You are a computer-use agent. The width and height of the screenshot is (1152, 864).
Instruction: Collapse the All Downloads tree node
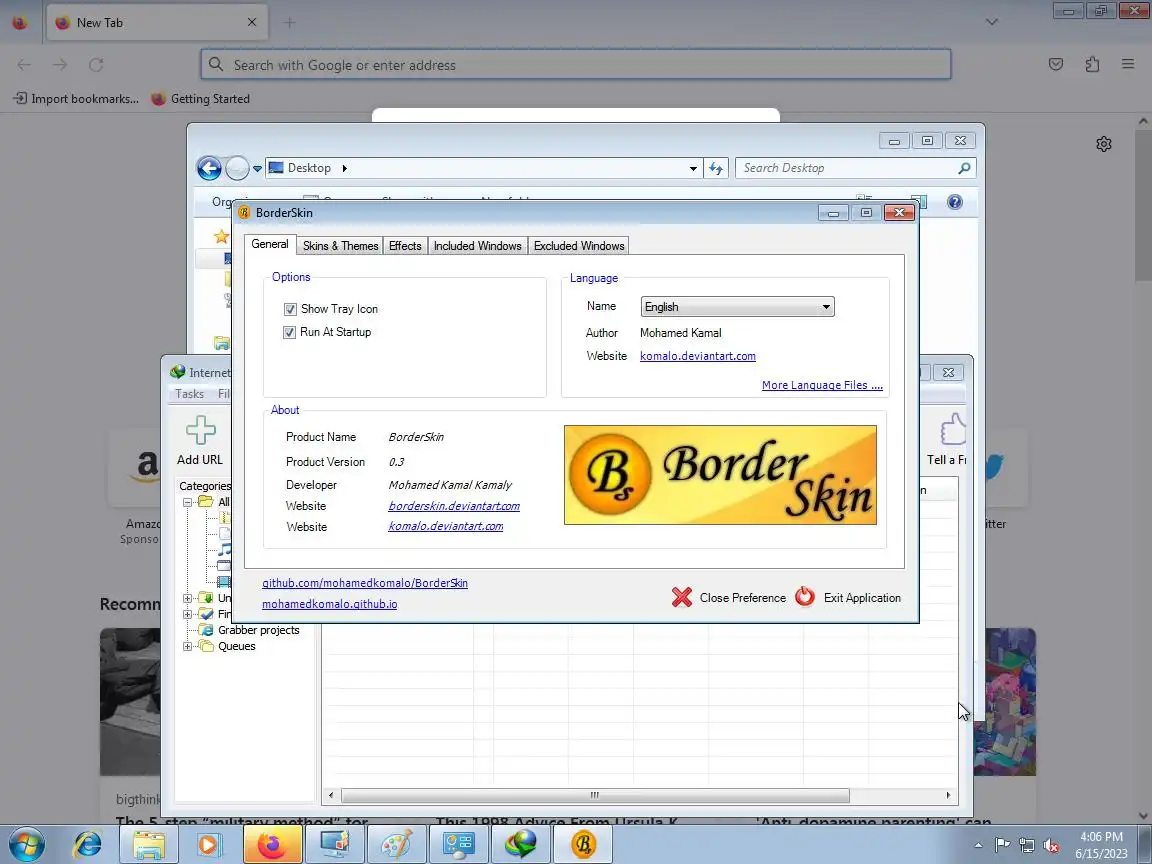pyautogui.click(x=187, y=503)
